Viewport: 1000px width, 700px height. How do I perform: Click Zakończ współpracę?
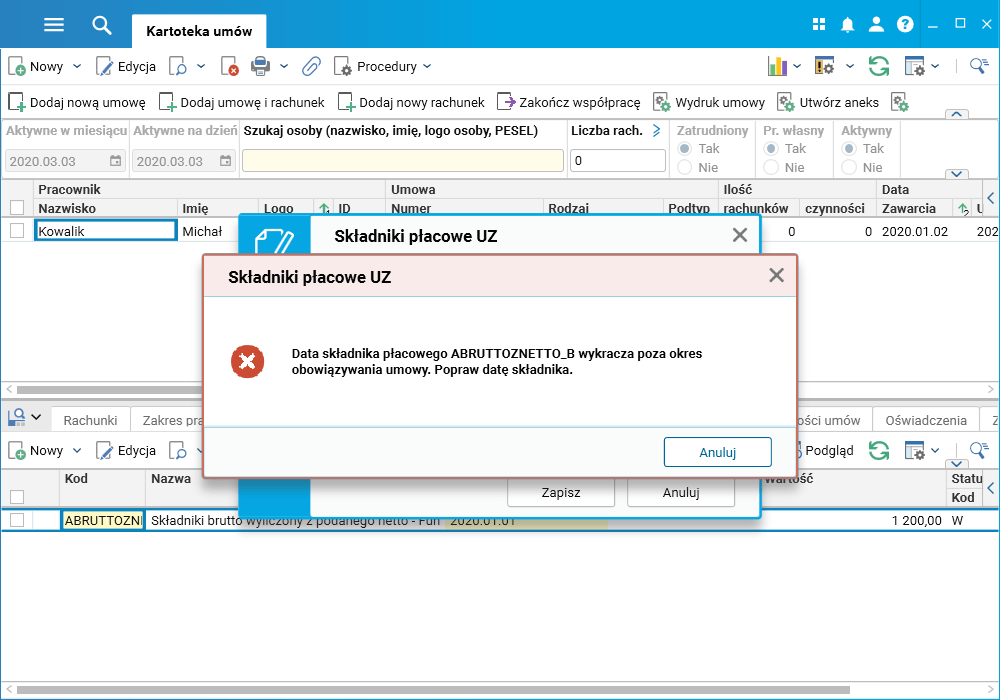click(569, 103)
